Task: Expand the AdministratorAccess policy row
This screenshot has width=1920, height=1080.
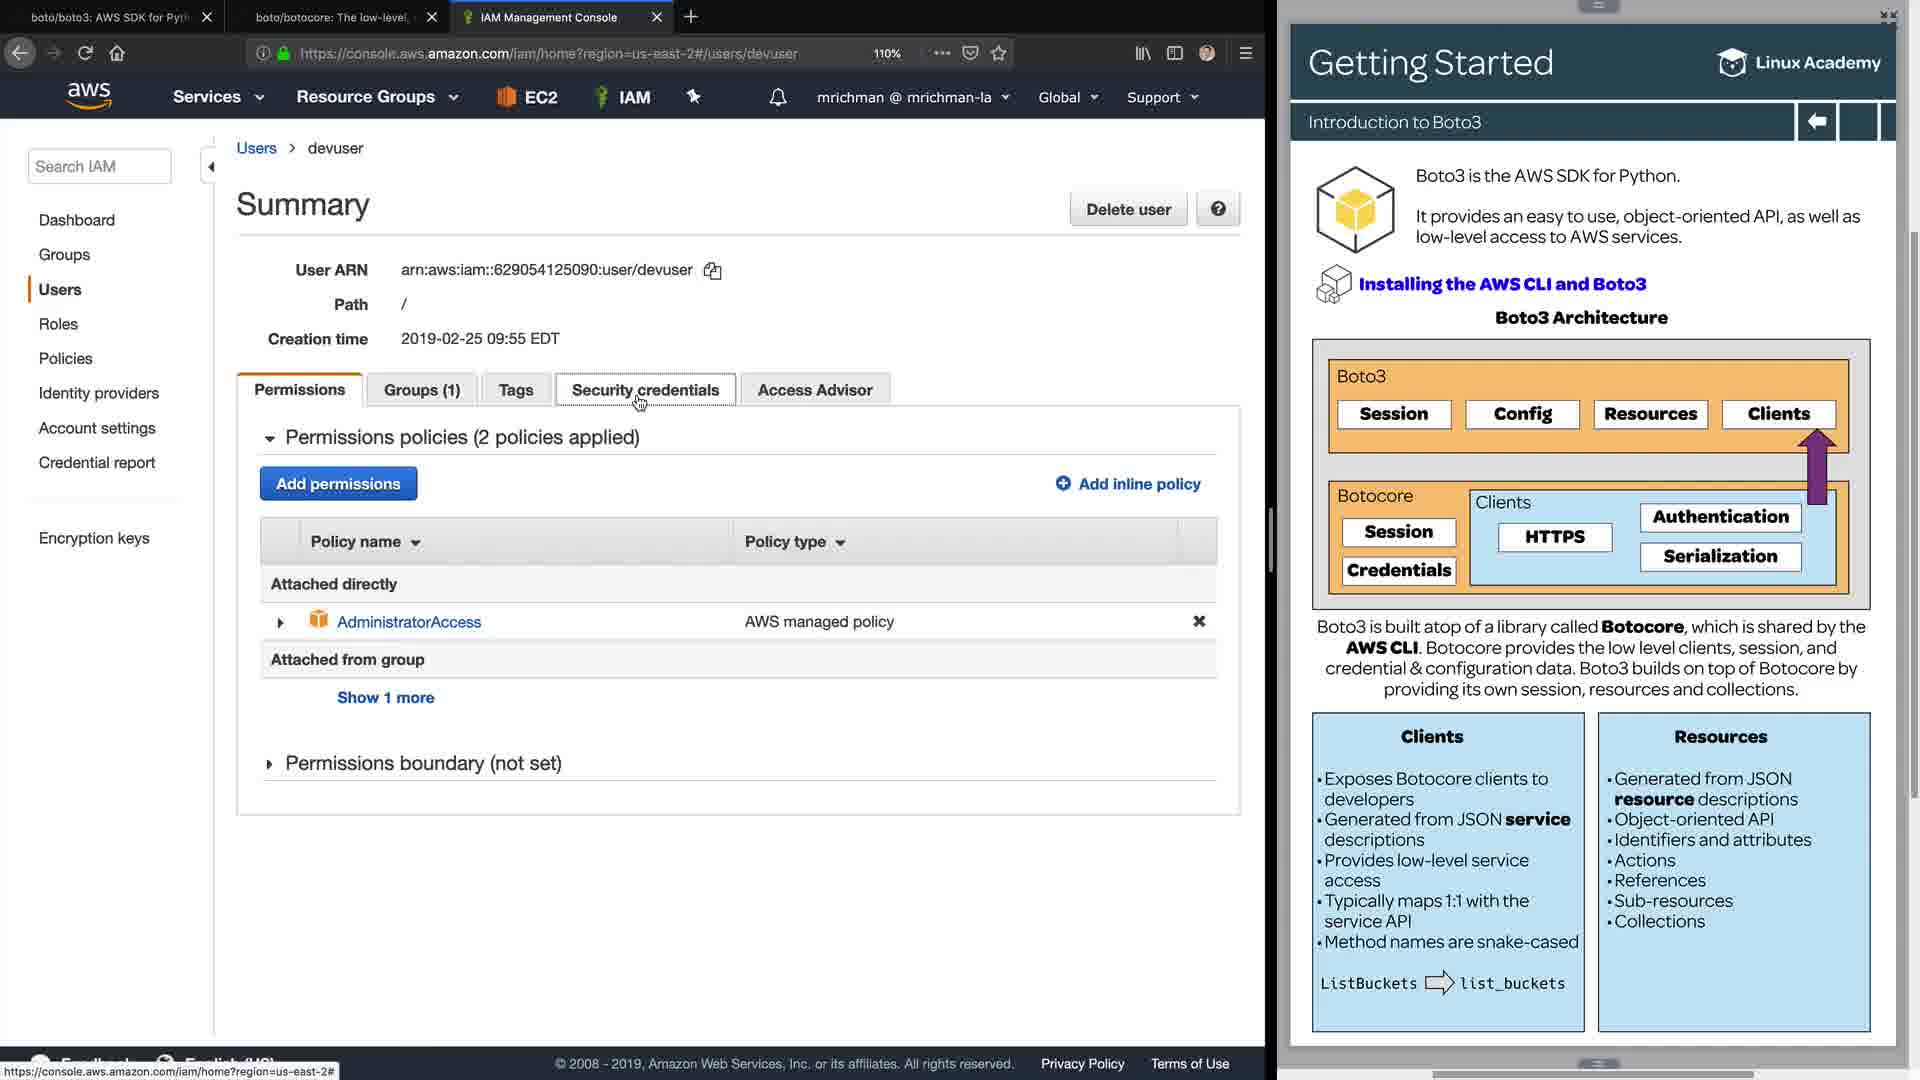Action: (280, 623)
